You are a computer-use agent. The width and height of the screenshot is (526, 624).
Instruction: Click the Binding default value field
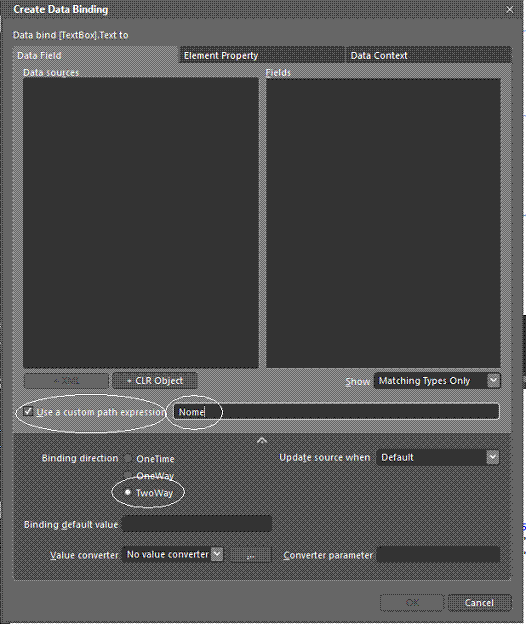click(x=197, y=524)
